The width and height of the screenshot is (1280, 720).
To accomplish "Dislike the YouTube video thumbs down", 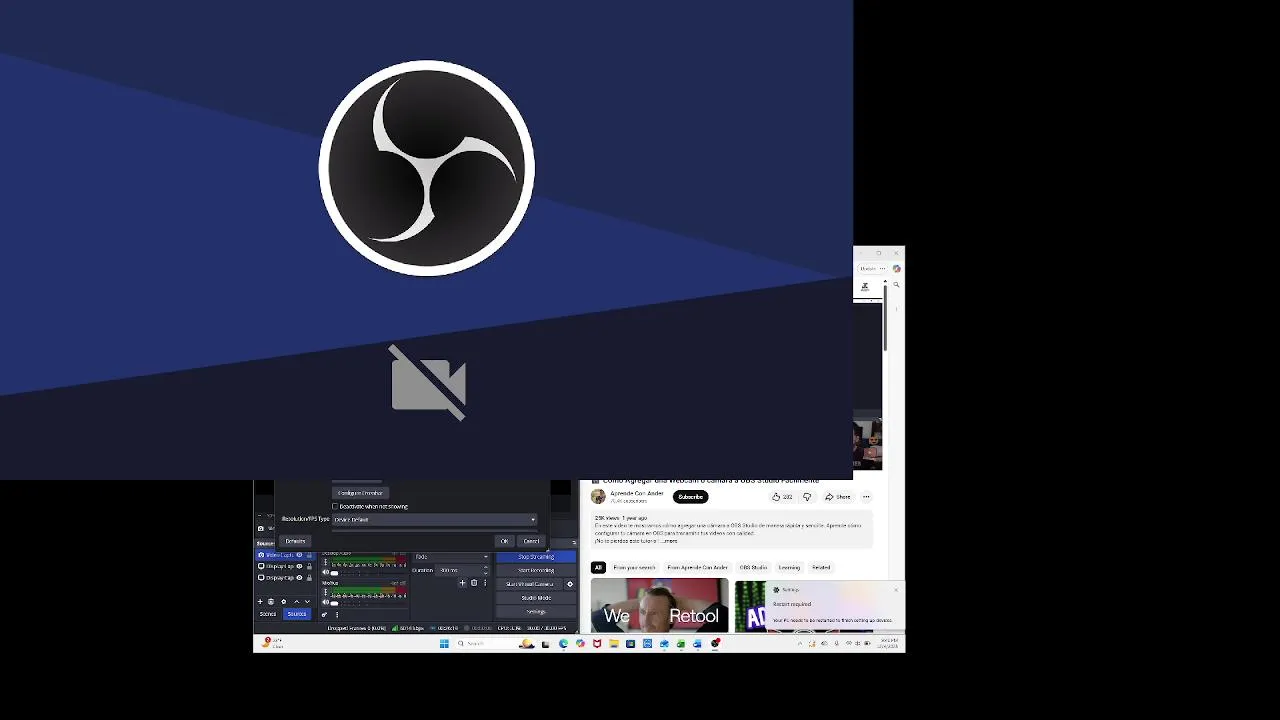I will (807, 497).
